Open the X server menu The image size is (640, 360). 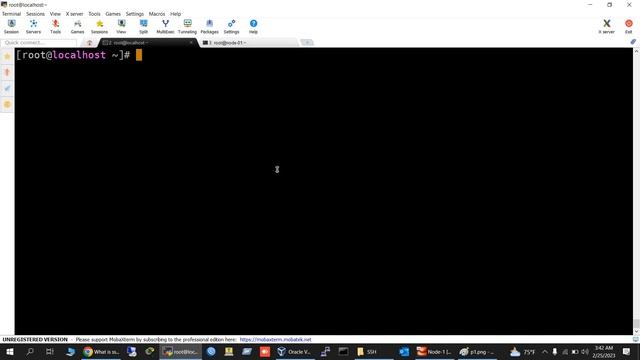[74, 14]
